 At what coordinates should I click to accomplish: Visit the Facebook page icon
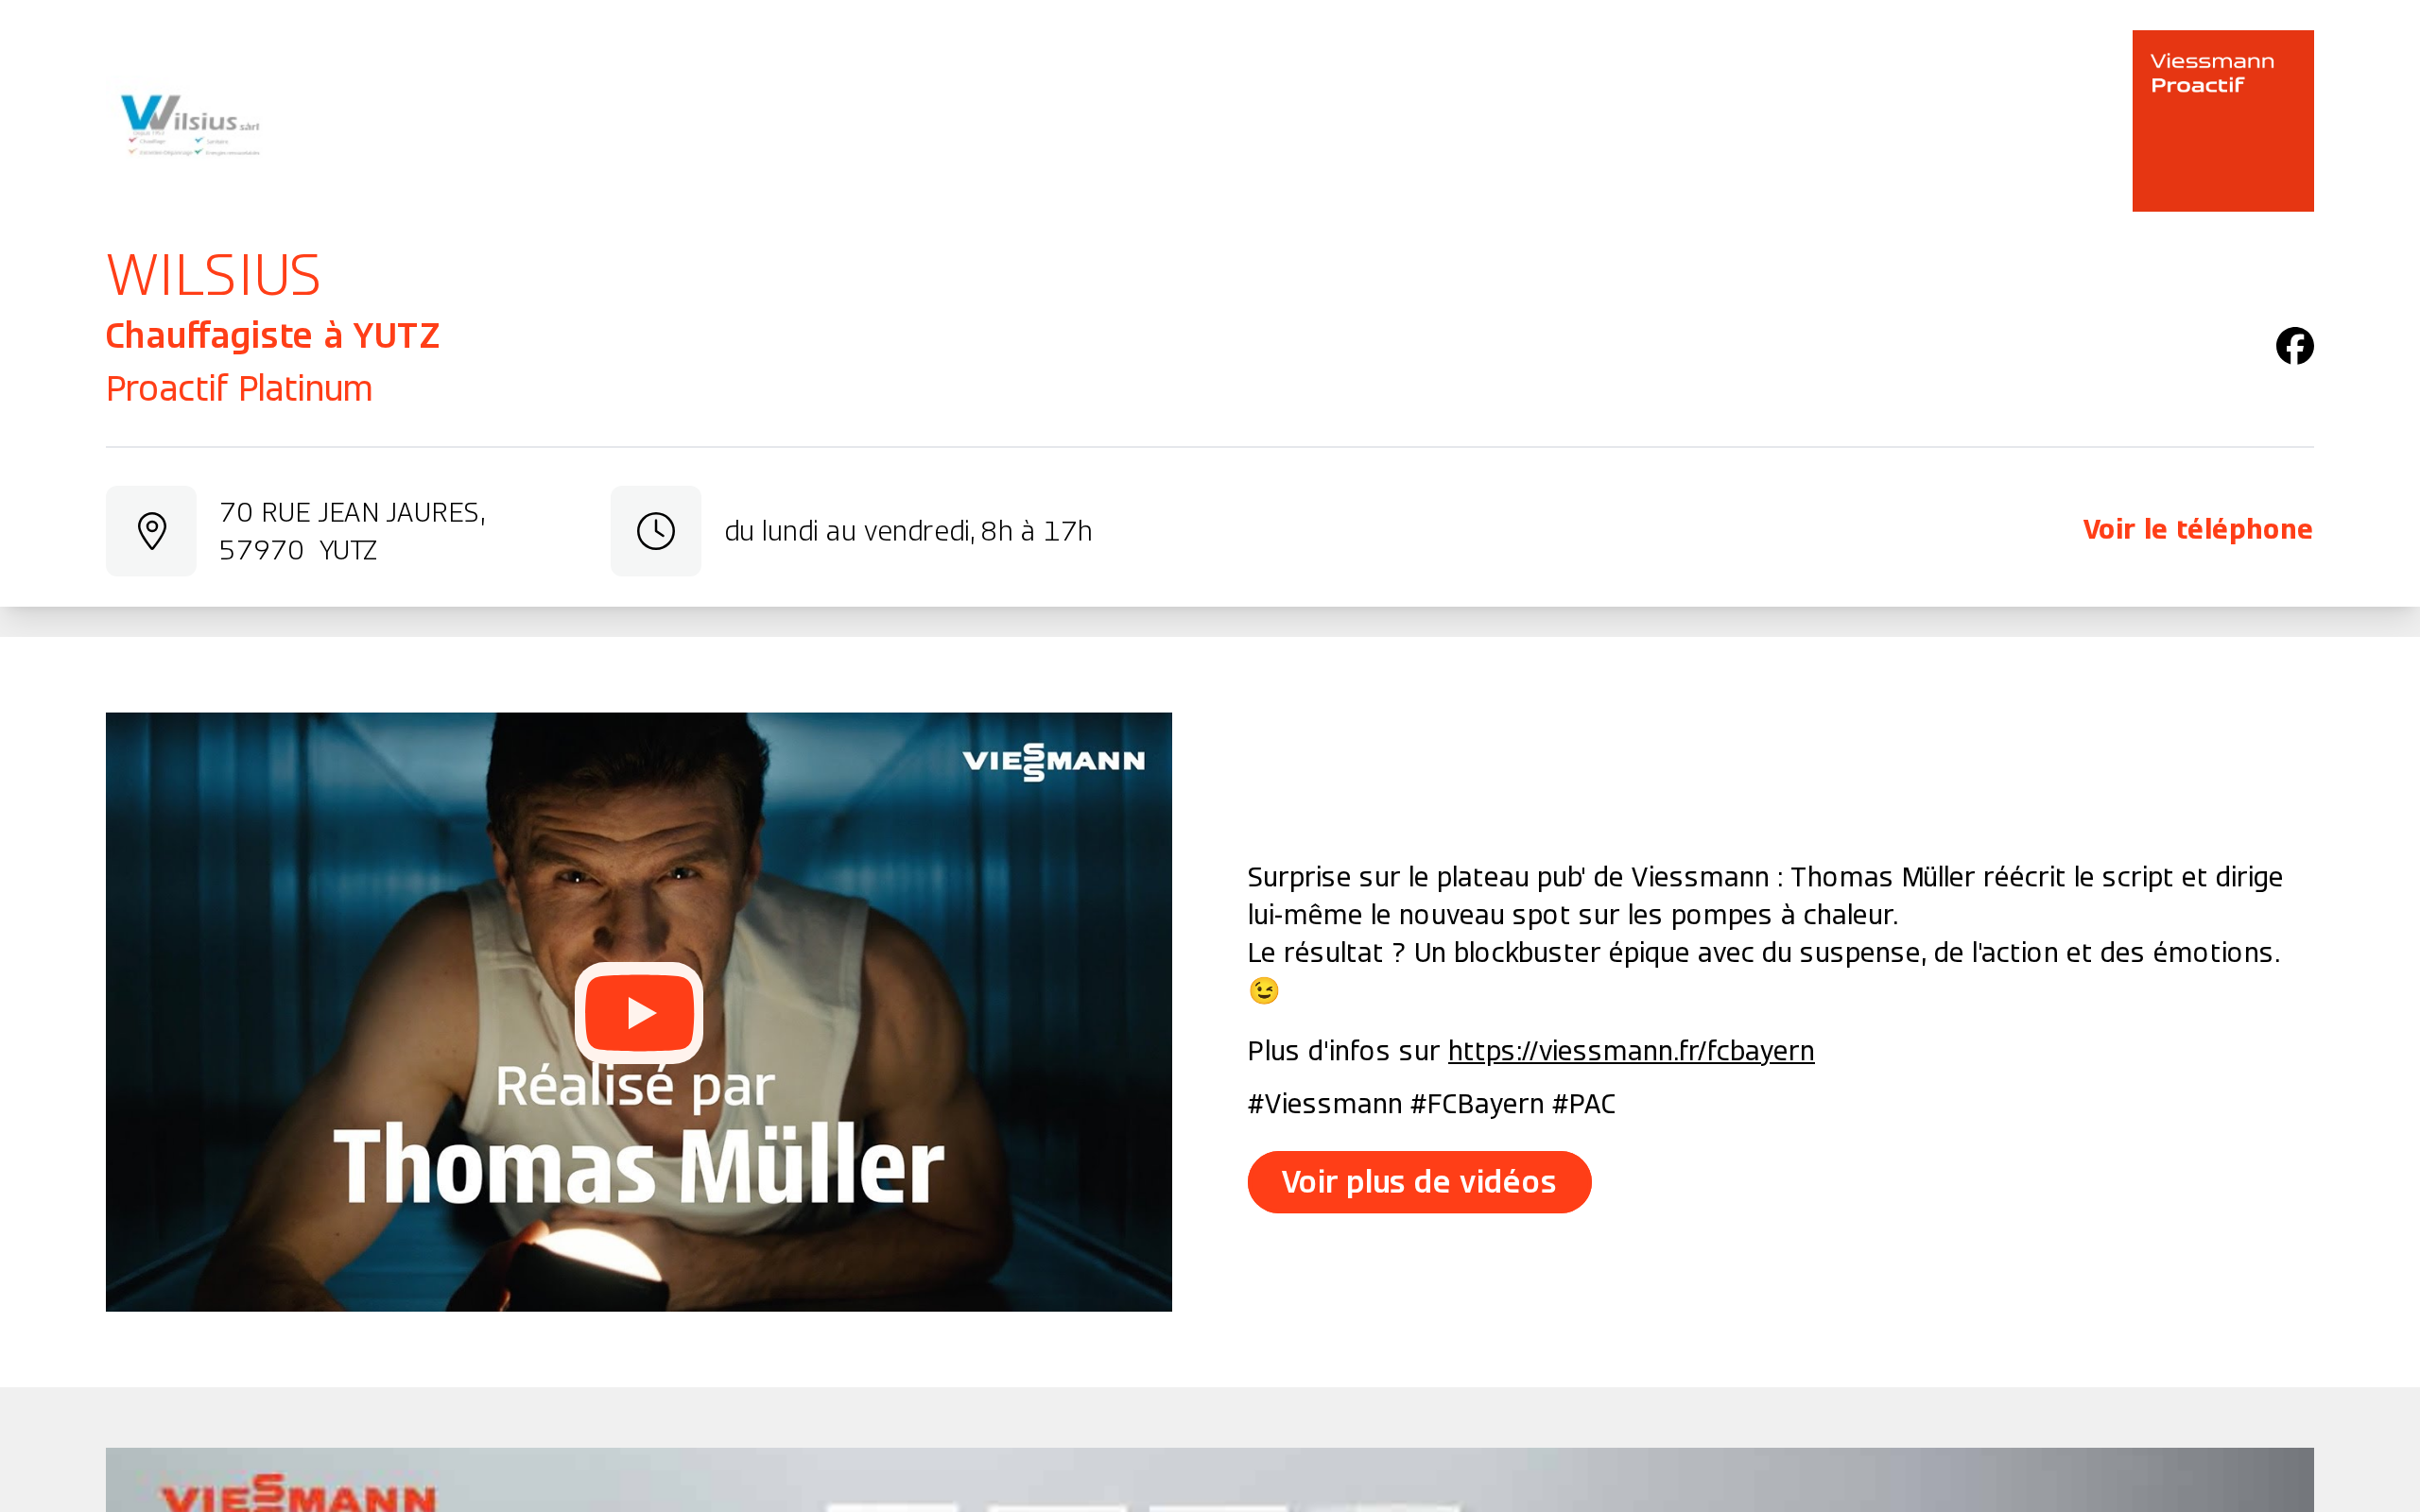pyautogui.click(x=2294, y=346)
